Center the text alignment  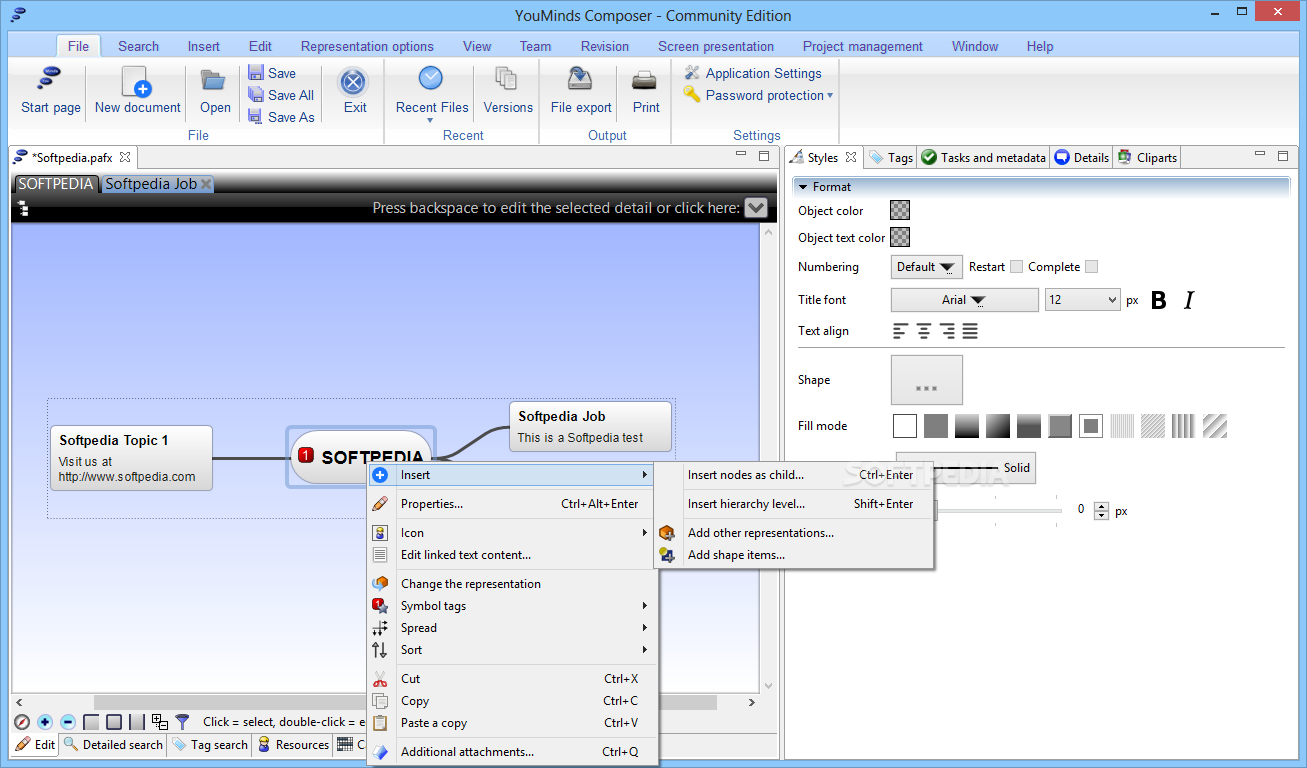(x=924, y=331)
